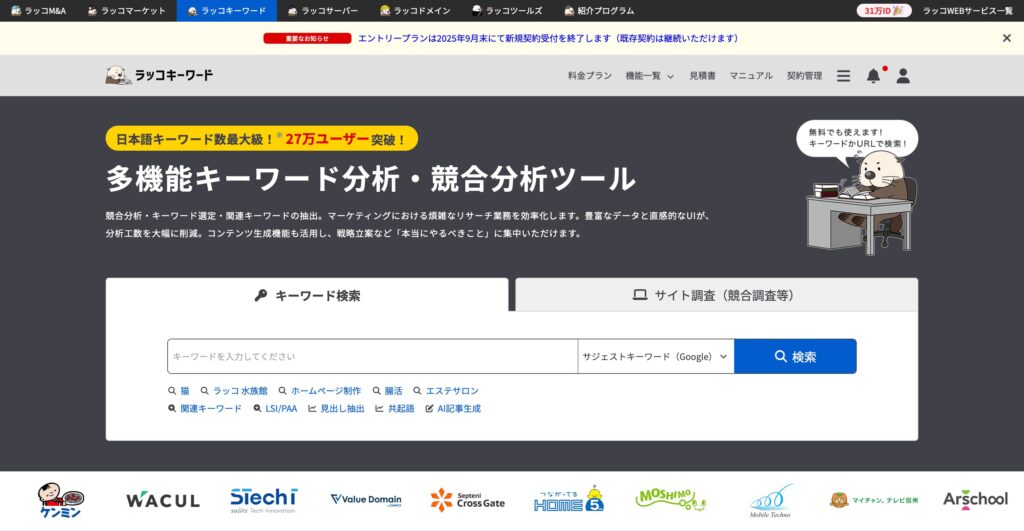The height and width of the screenshot is (531, 1024).
Task: Click the Rakko Keyword otter logo
Action: 159,75
